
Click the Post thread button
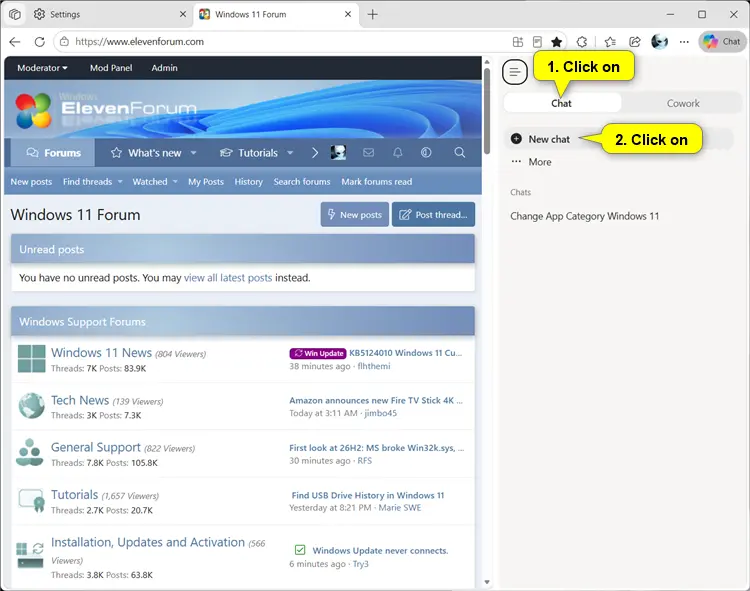tap(433, 214)
